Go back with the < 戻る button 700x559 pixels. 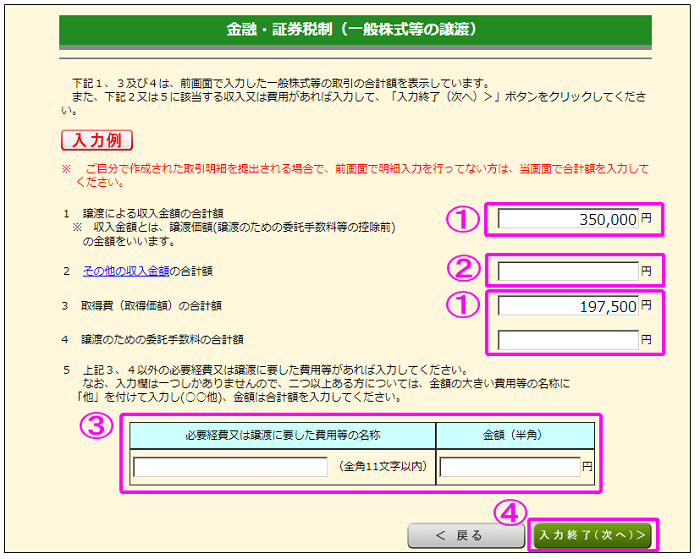pos(466,535)
